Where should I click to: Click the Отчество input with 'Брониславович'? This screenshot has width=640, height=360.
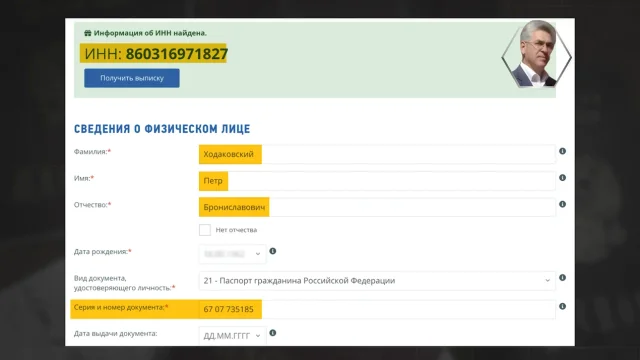click(377, 207)
